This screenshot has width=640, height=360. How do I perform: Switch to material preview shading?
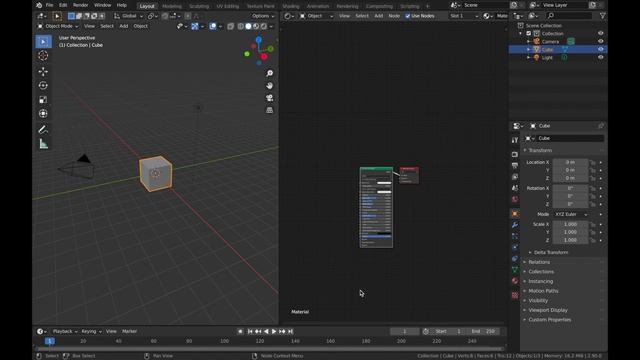[256, 26]
